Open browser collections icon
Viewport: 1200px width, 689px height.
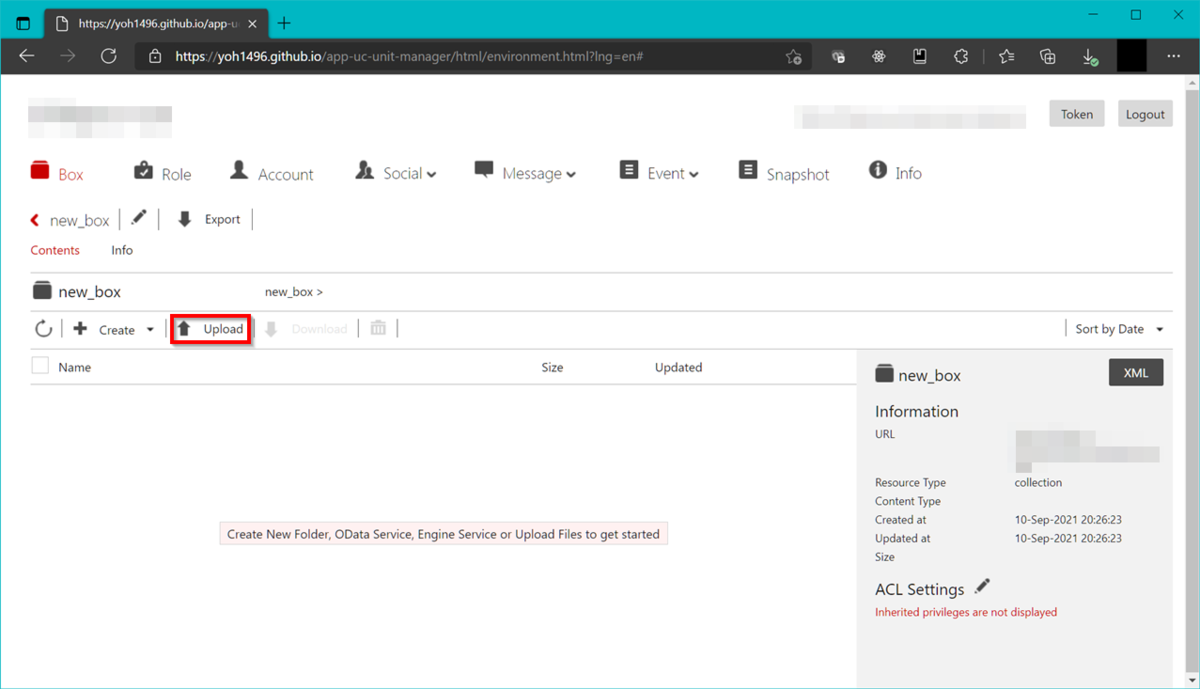point(1048,57)
